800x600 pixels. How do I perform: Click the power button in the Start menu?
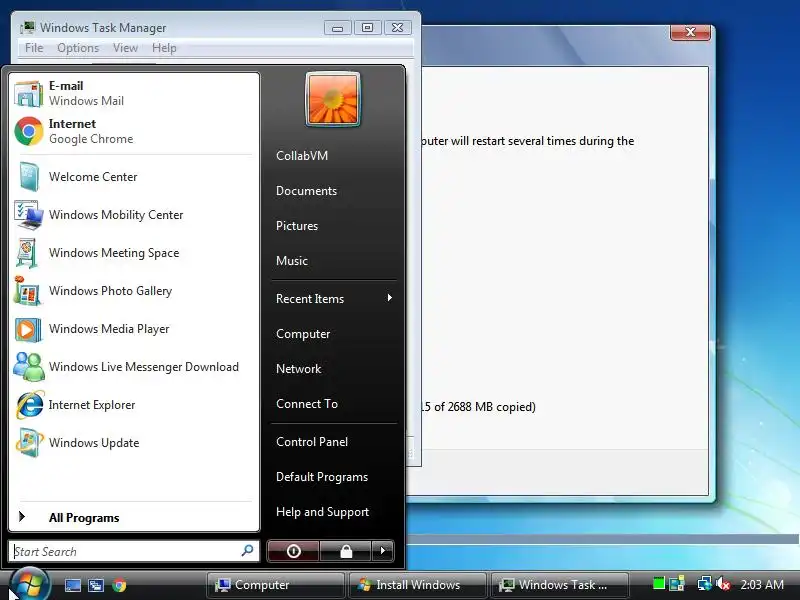[x=293, y=551]
